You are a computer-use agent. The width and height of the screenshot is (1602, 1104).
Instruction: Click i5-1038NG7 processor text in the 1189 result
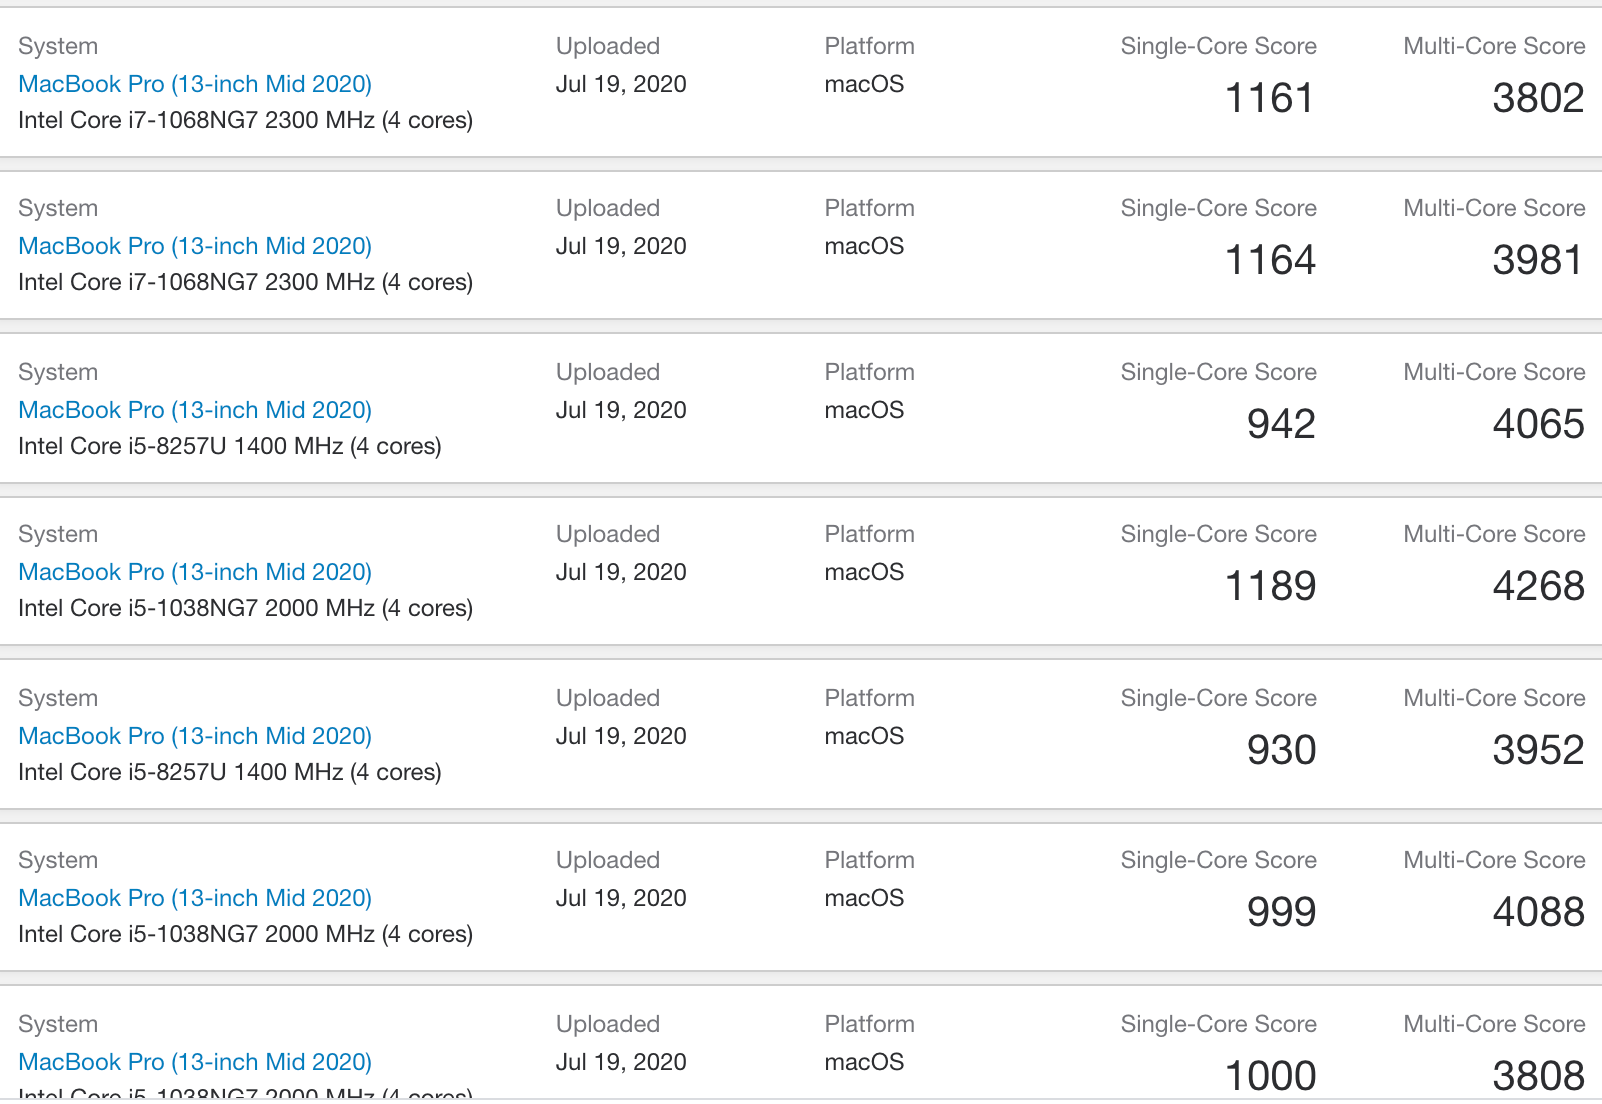click(x=245, y=608)
